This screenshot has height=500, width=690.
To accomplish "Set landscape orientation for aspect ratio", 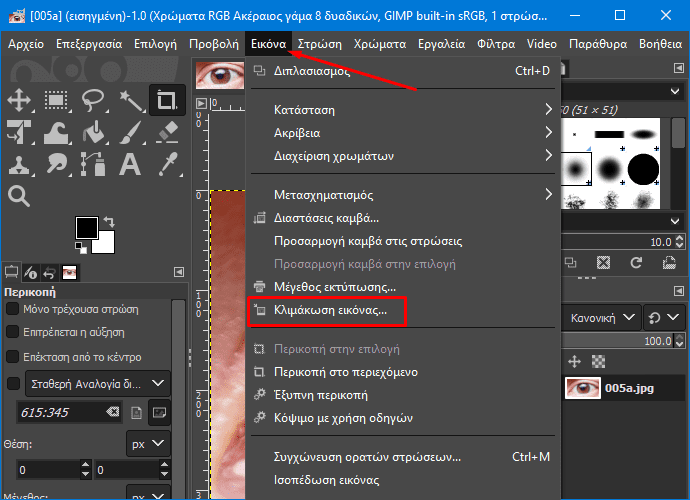I will click(159, 412).
